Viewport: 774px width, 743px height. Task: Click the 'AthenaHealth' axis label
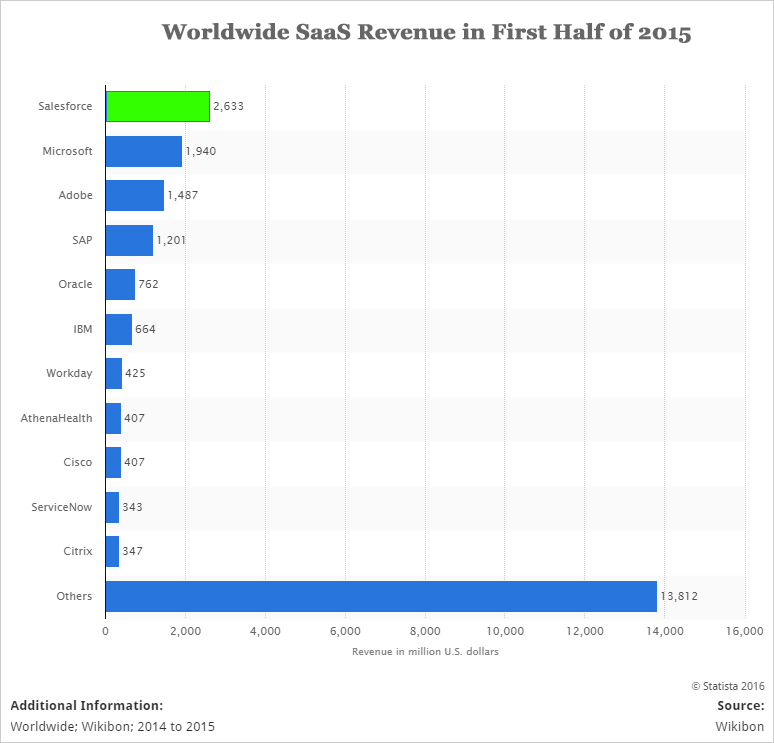56,418
